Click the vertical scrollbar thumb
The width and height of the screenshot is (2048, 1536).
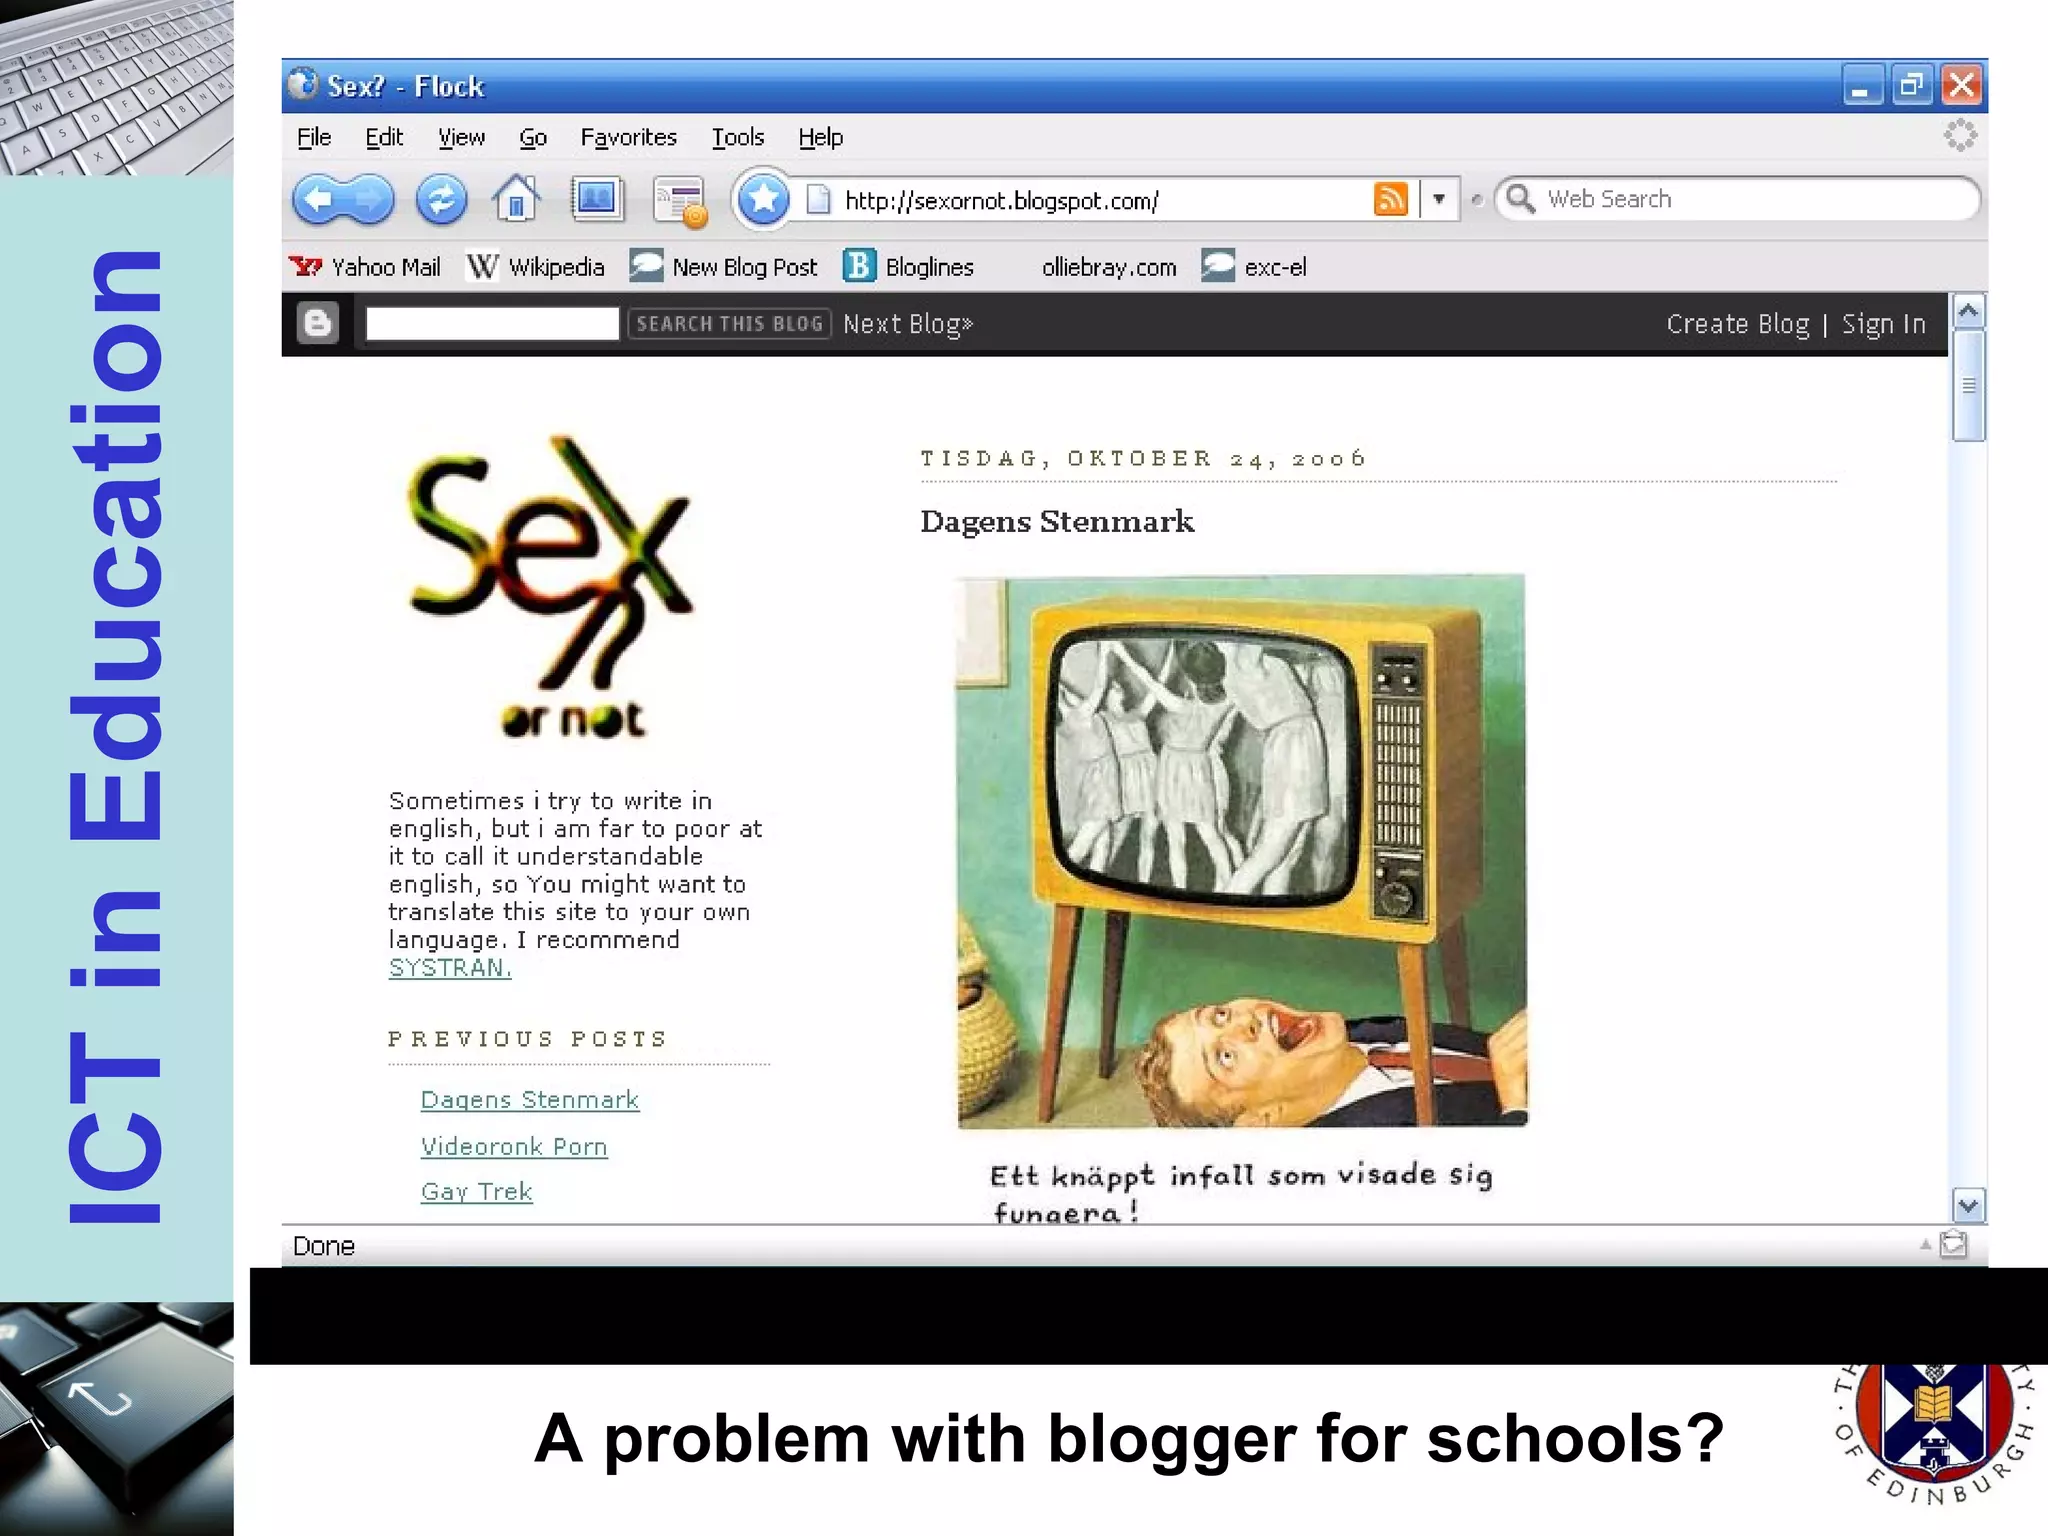(x=1968, y=385)
